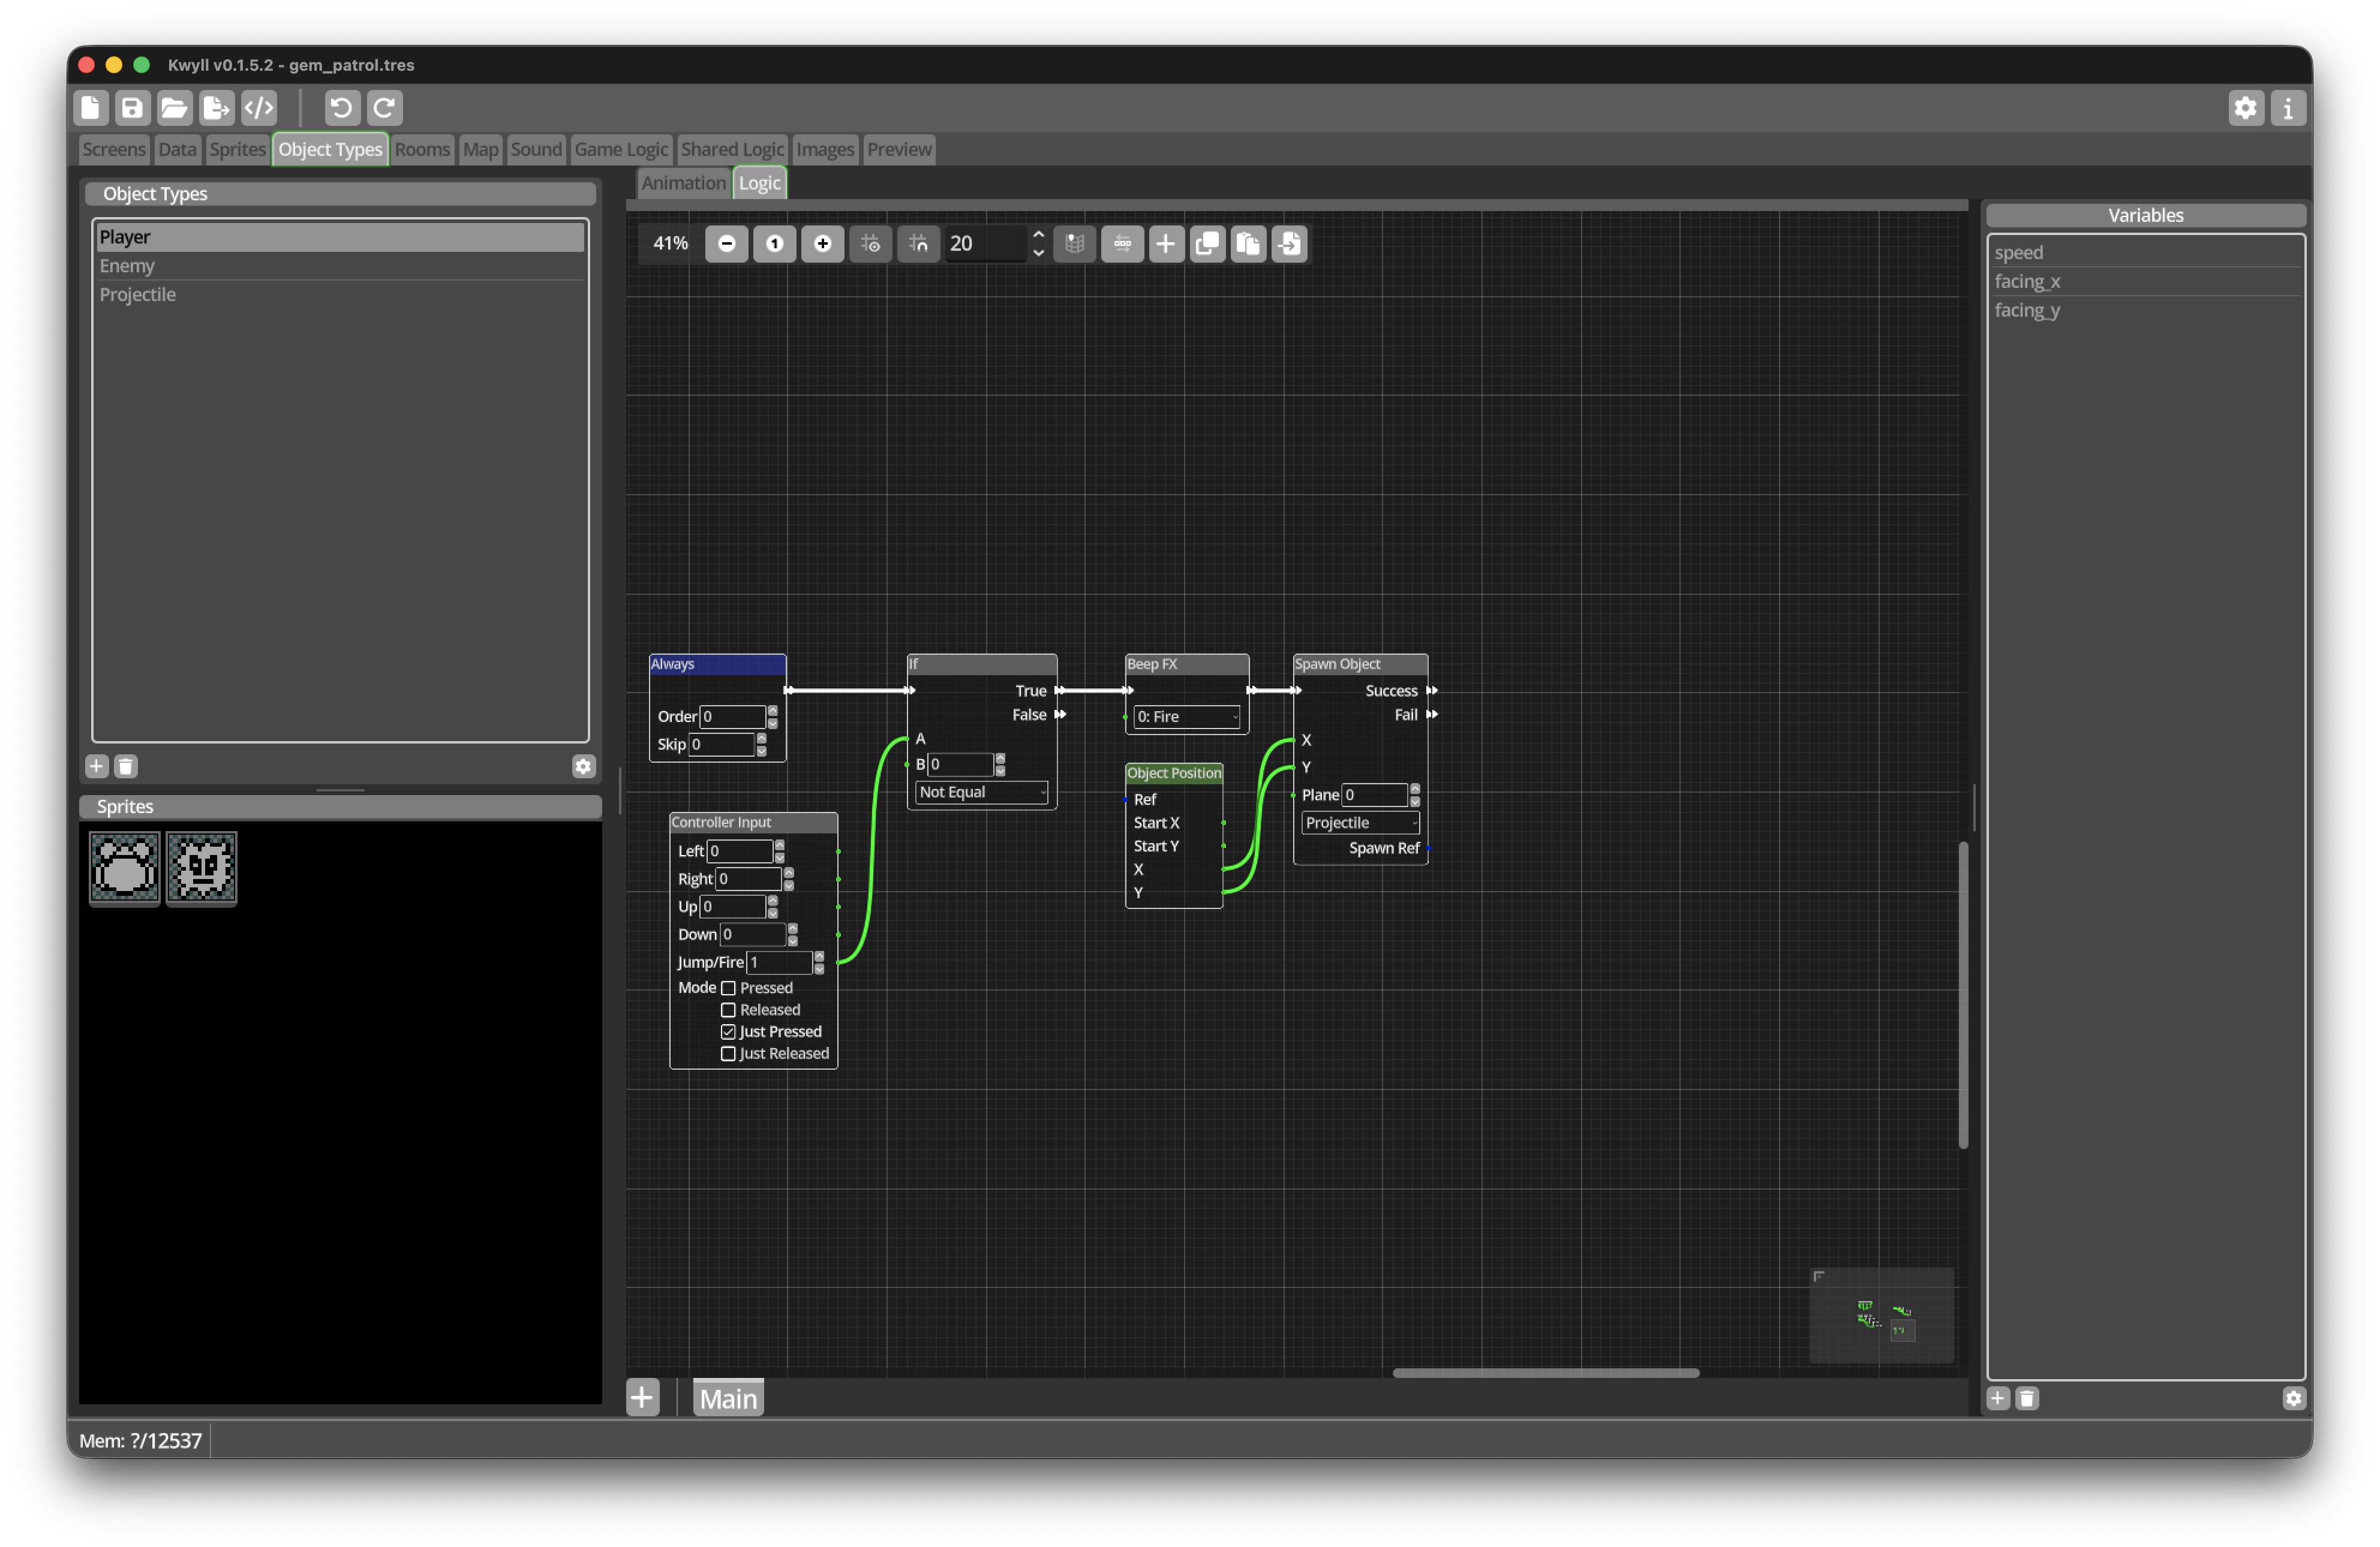Click the horizontal graph scrollbar
The width and height of the screenshot is (2380, 1547).
tap(1546, 1374)
